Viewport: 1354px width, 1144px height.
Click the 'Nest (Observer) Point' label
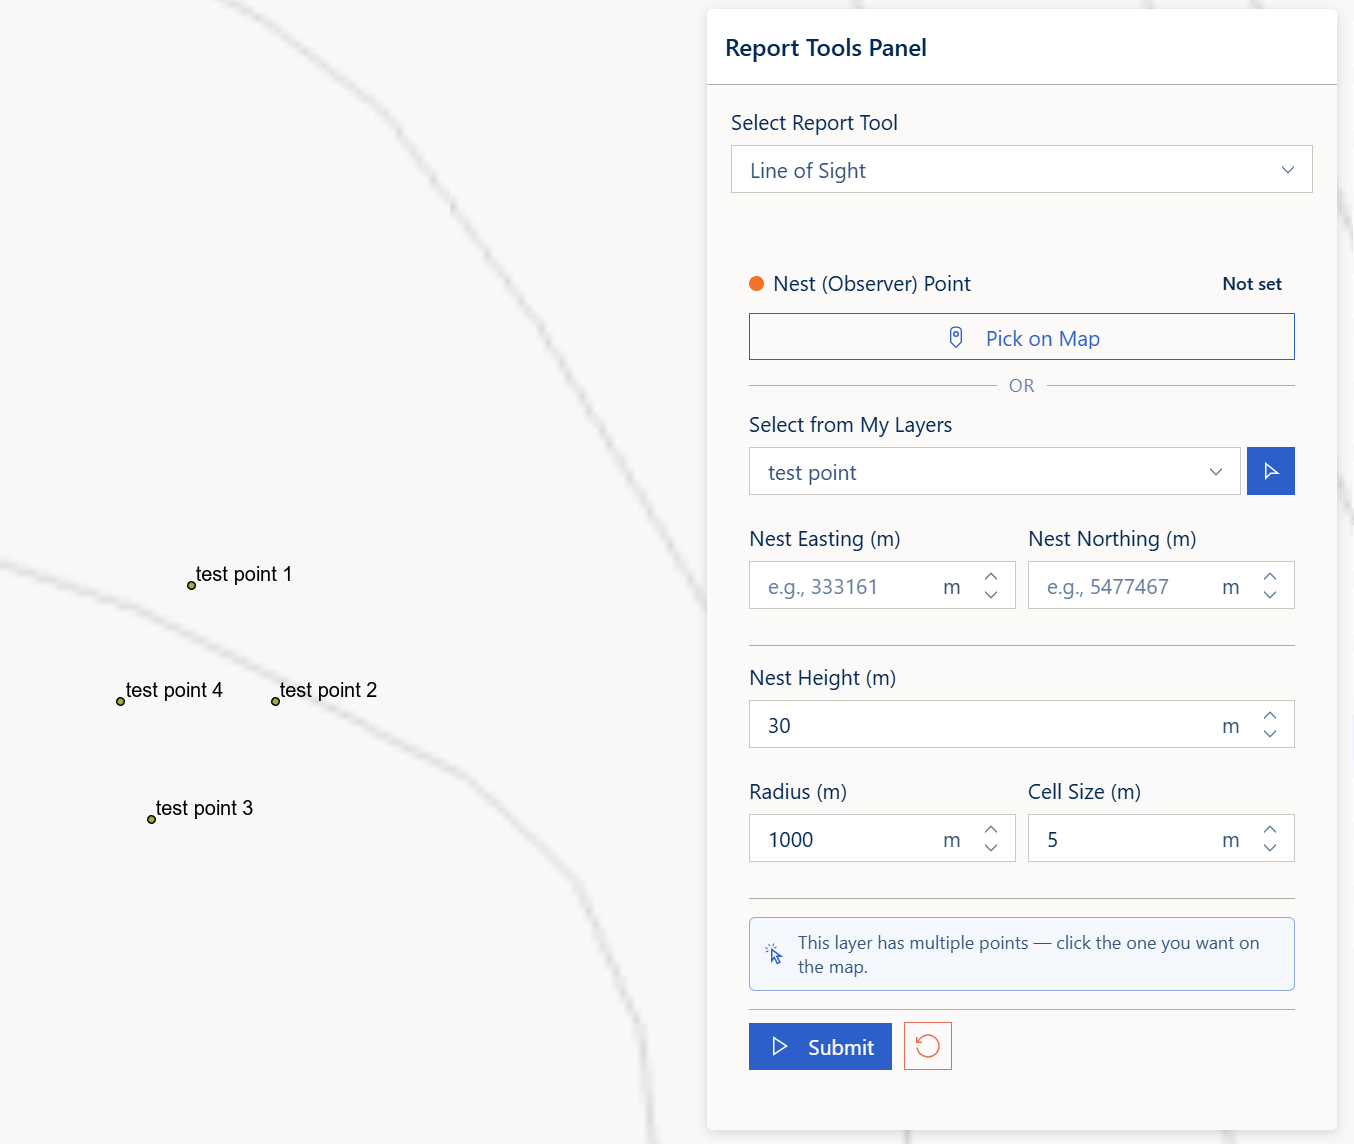click(872, 284)
